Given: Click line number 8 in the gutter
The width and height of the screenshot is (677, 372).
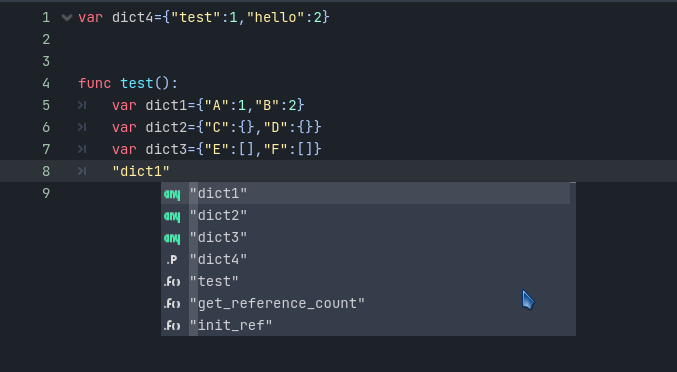Looking at the screenshot, I should click(46, 171).
